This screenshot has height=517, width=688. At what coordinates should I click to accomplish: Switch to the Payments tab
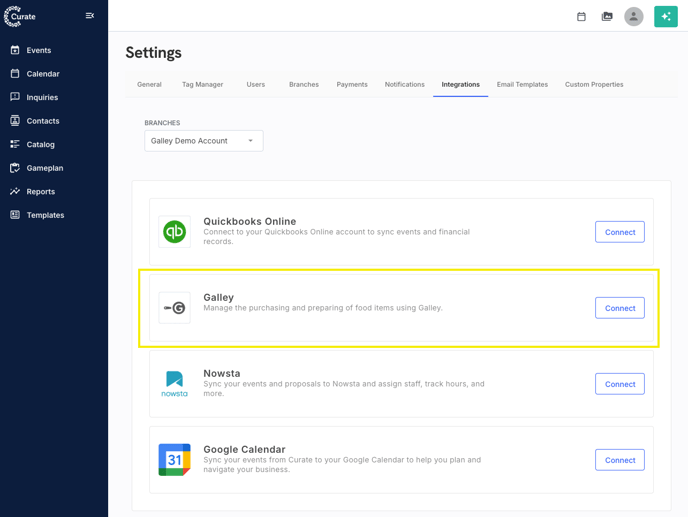(x=352, y=84)
